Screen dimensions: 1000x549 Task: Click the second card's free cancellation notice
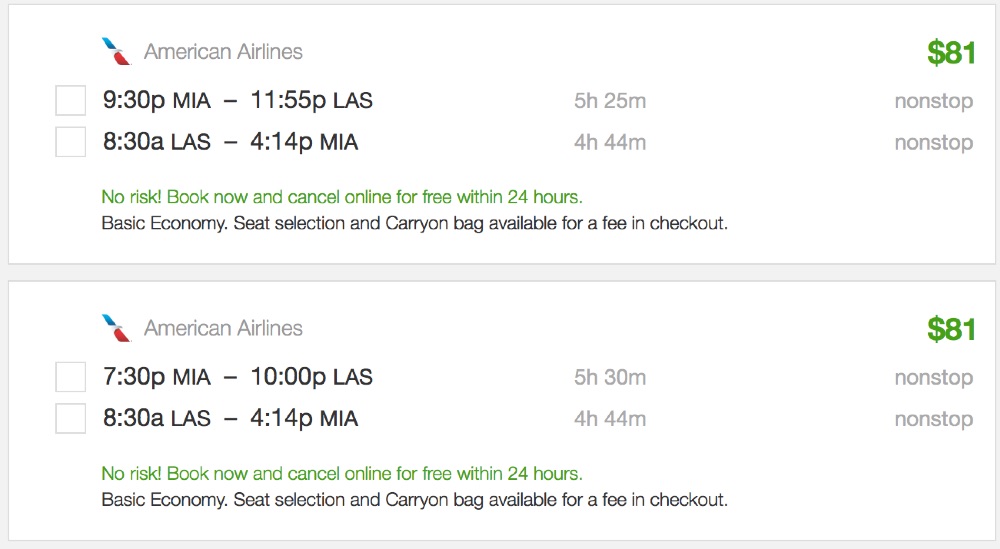coord(341,473)
